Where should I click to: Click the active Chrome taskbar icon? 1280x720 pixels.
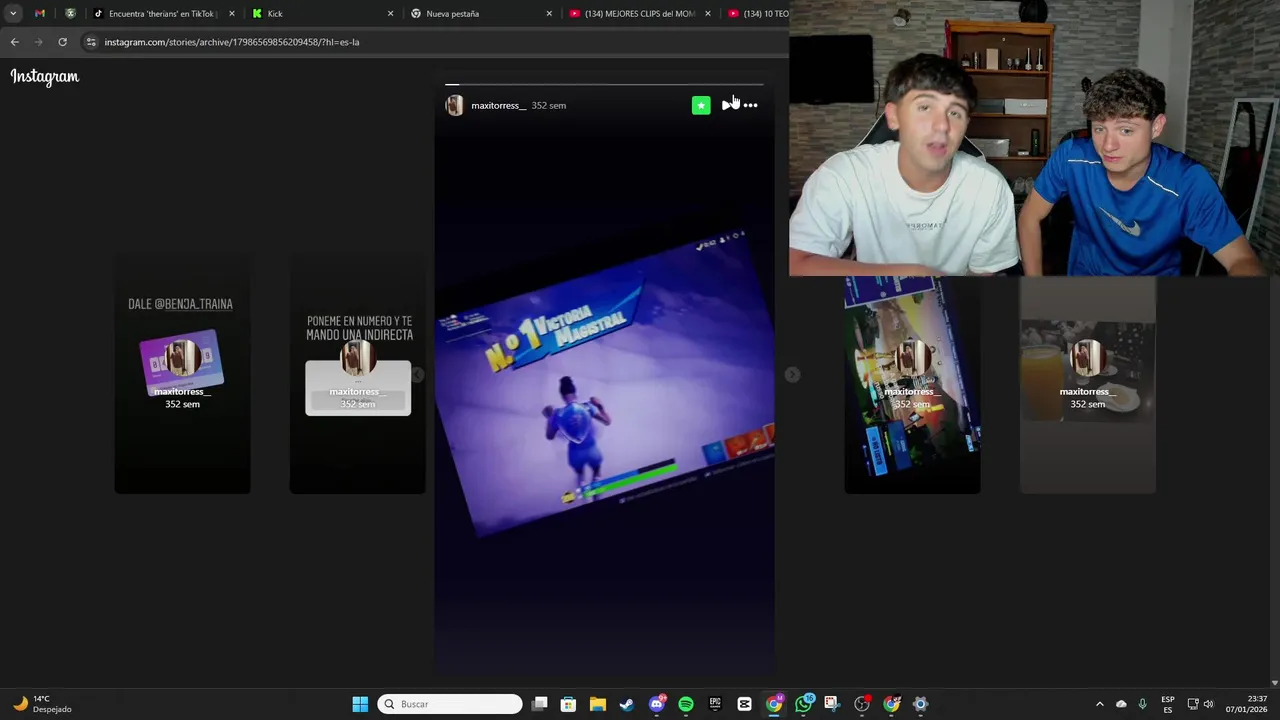[x=774, y=704]
